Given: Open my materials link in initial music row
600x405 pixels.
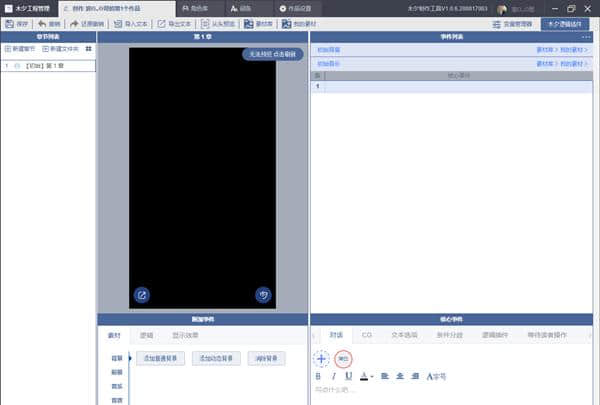Looking at the screenshot, I should click(572, 64).
